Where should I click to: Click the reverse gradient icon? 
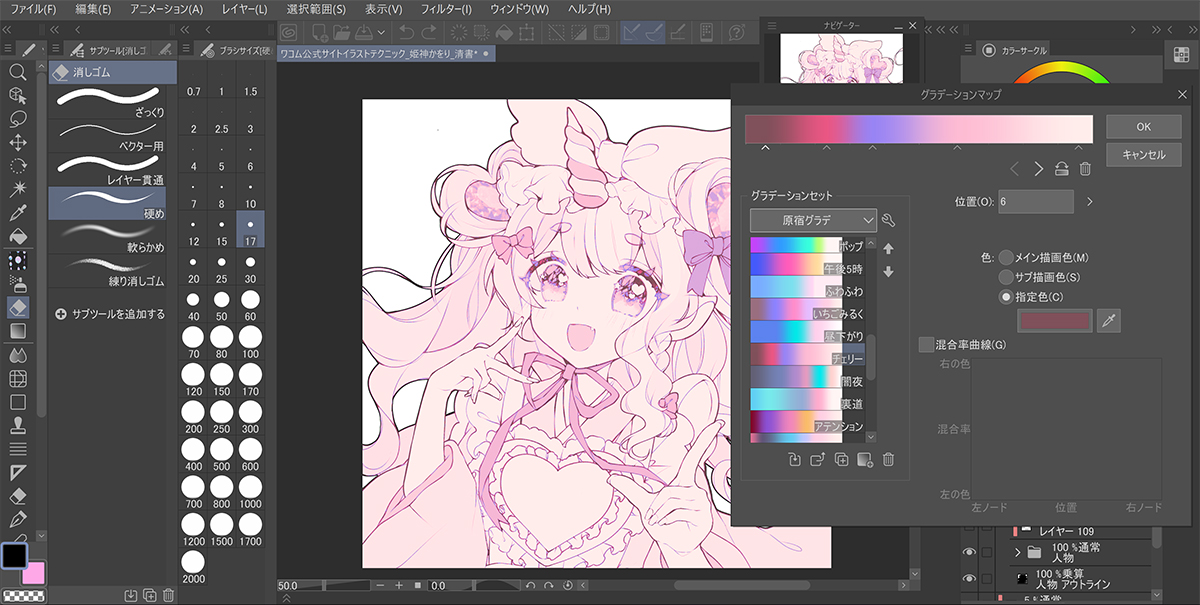point(1062,169)
